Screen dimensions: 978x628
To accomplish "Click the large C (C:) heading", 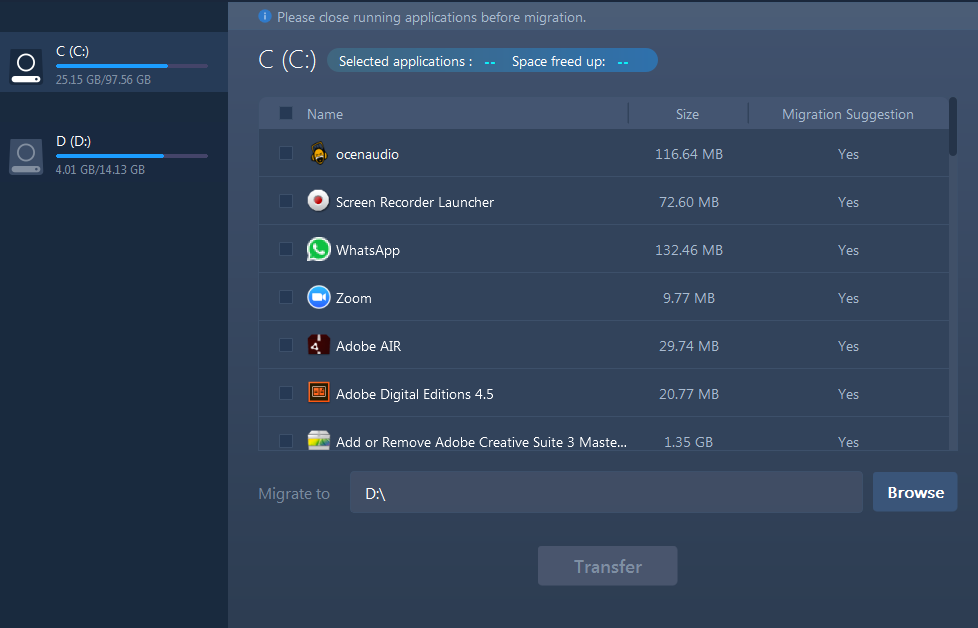I will pos(287,60).
